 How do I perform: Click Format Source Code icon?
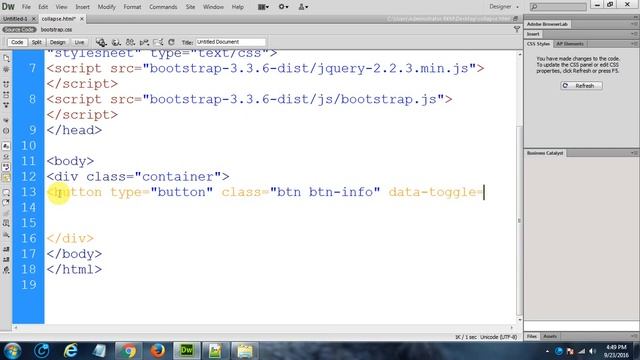coord(6,270)
